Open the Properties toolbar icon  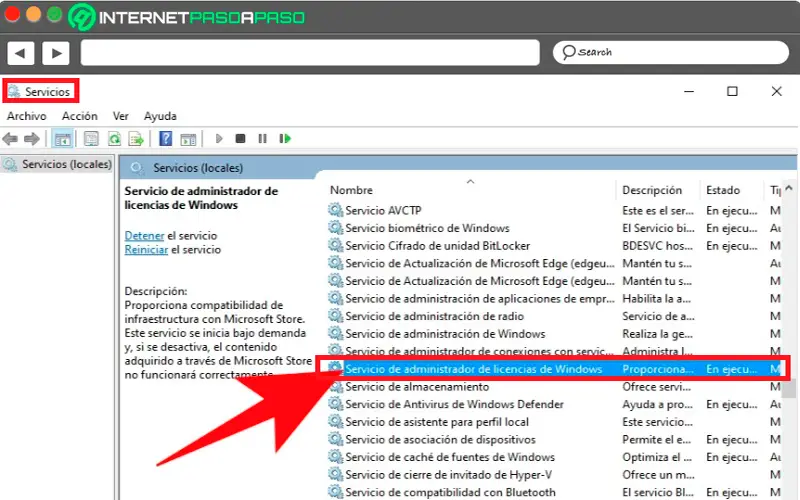point(91,139)
